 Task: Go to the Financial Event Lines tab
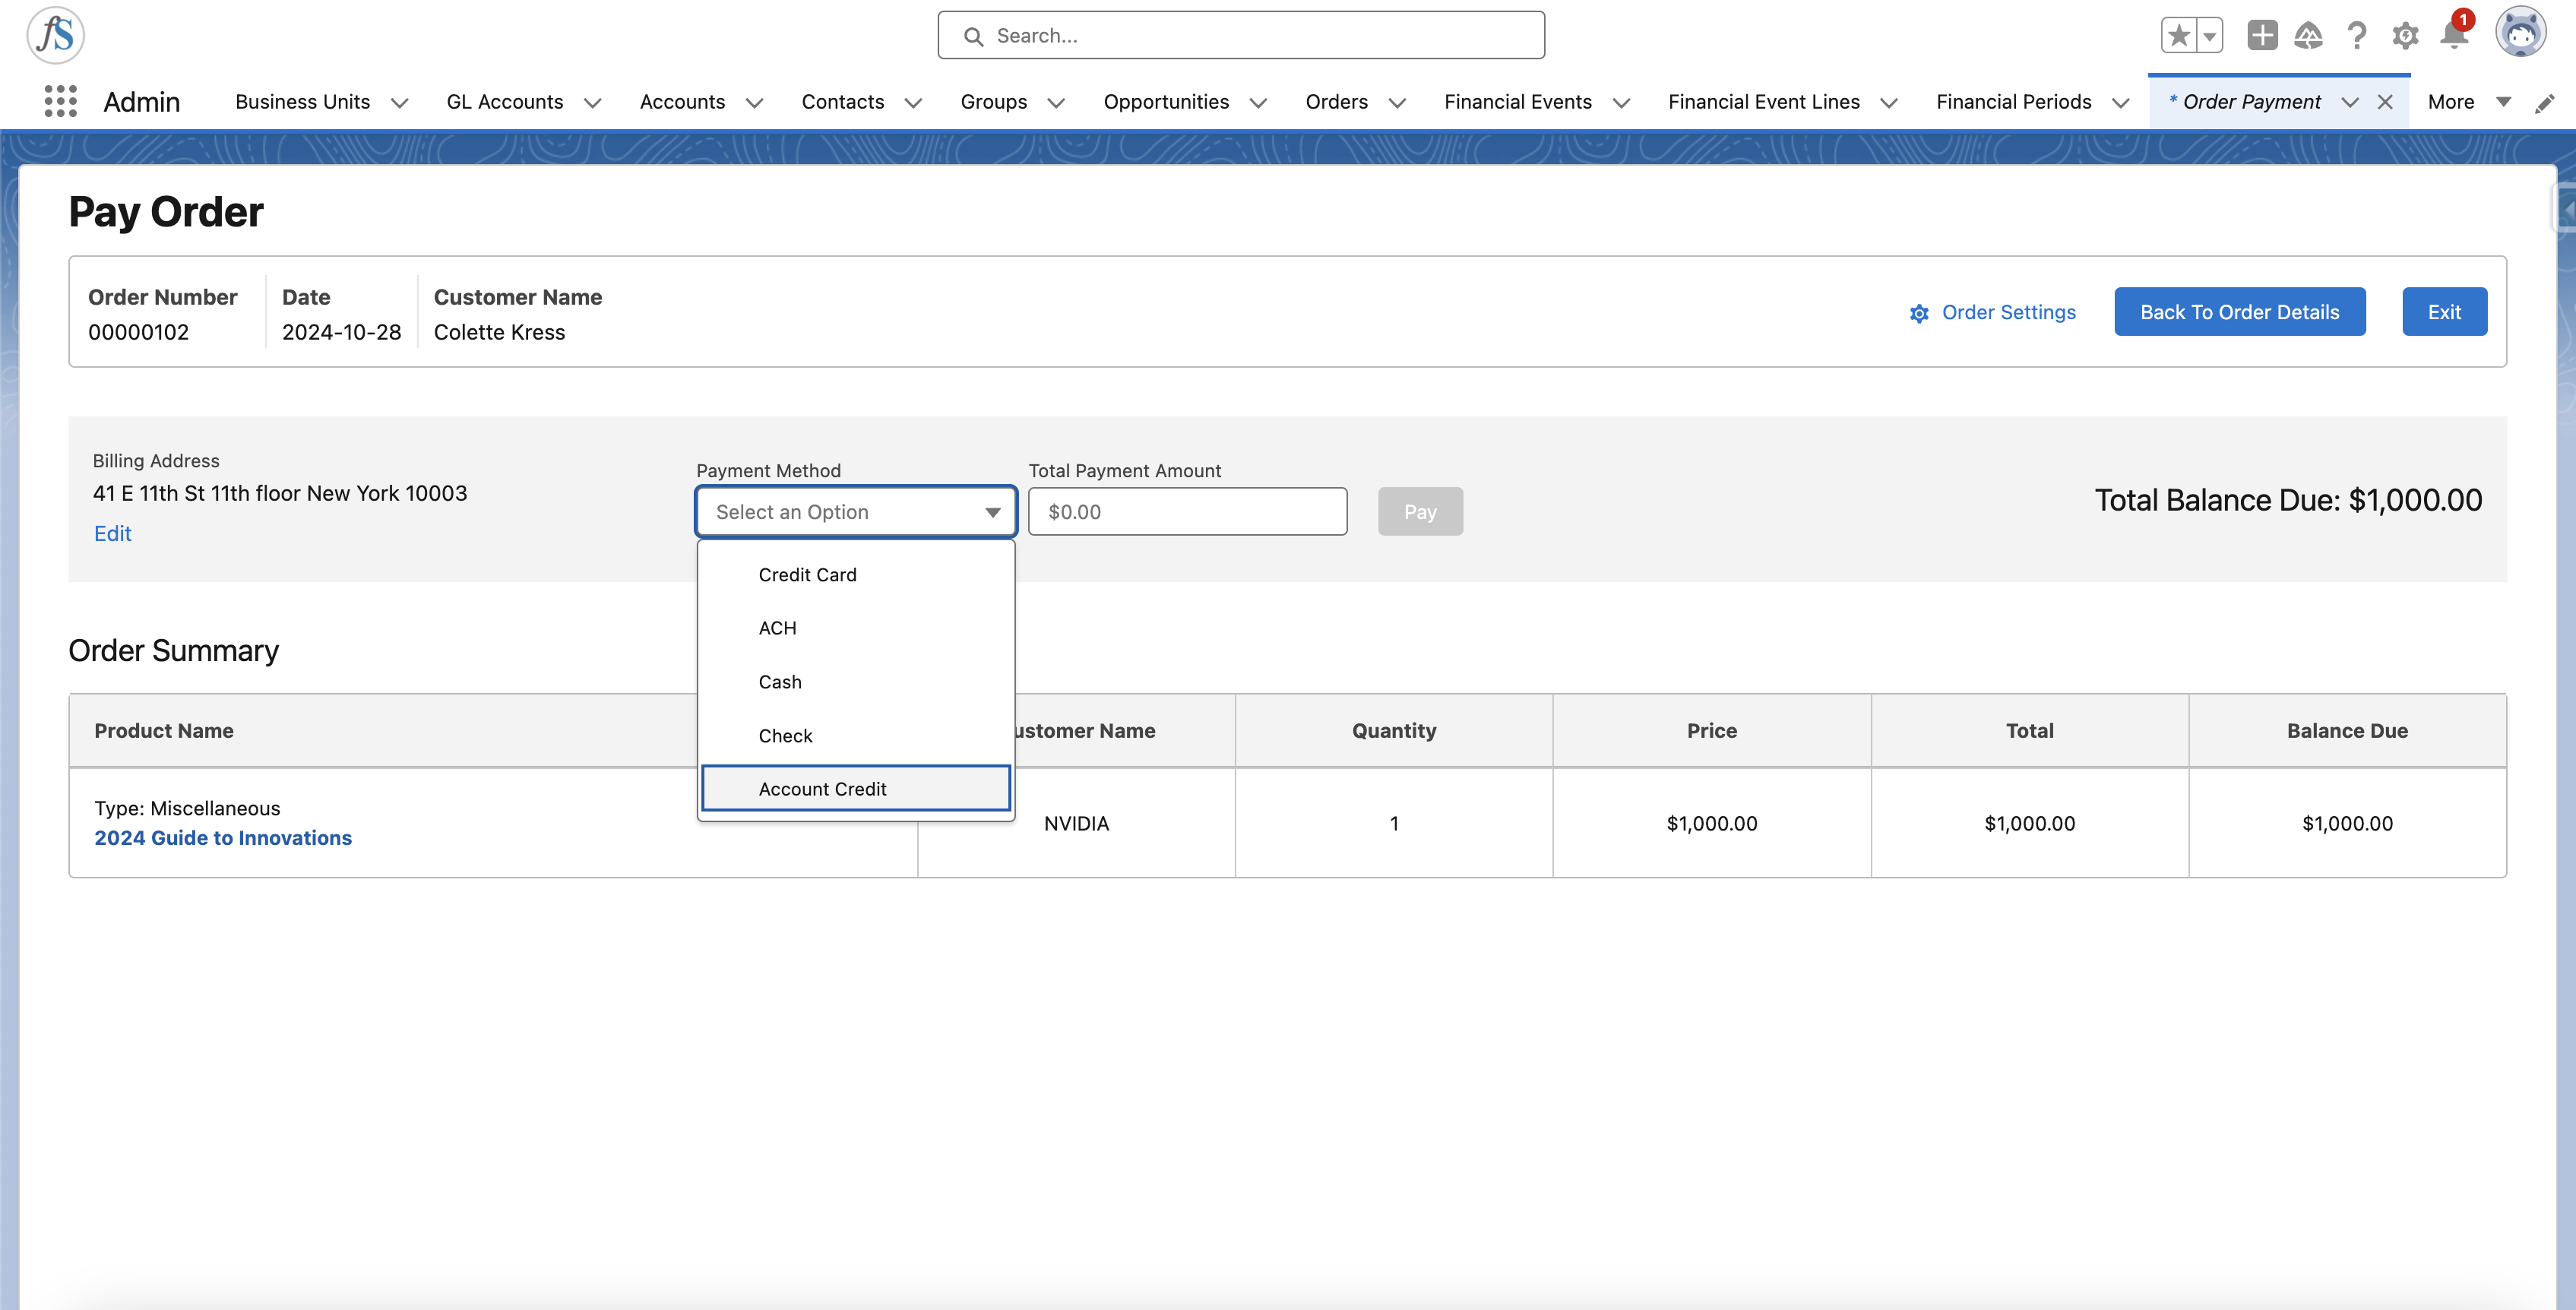[x=1764, y=102]
